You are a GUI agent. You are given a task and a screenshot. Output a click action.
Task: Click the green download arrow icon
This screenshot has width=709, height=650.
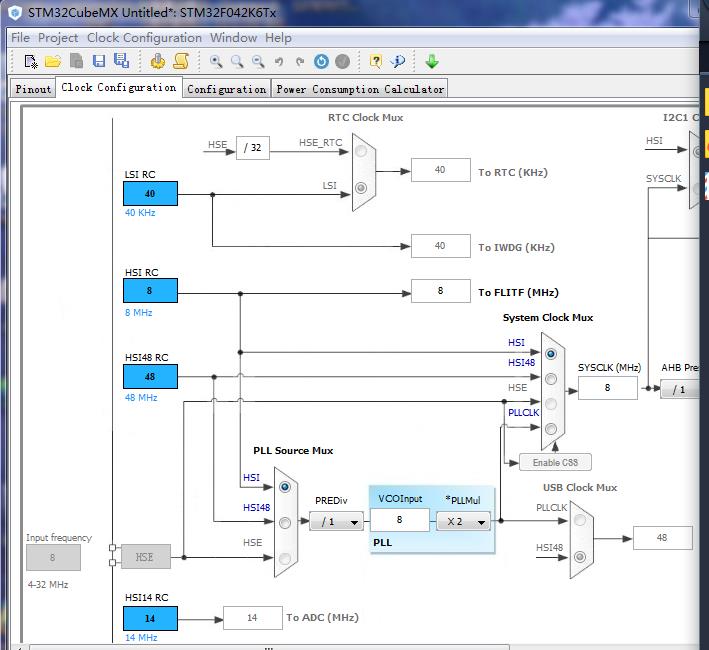click(432, 62)
